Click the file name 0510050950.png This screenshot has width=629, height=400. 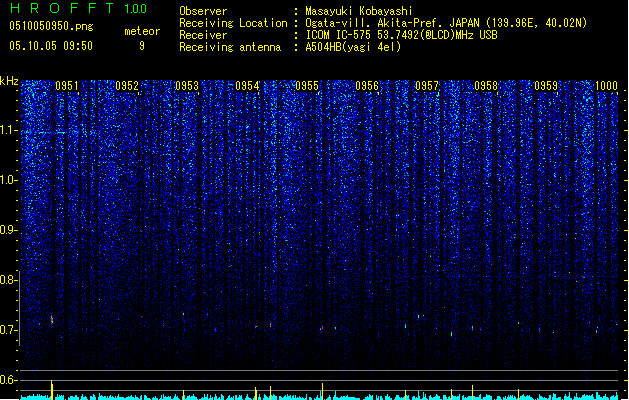51,26
